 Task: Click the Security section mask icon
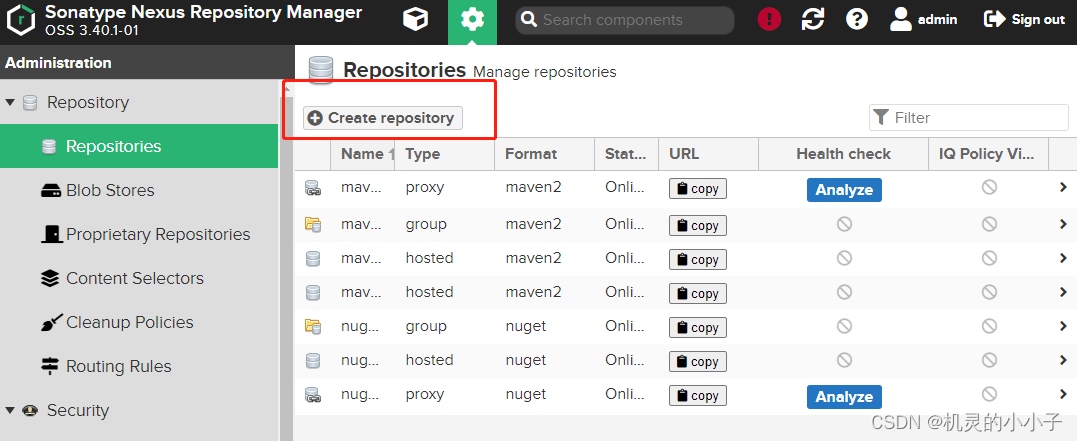pos(30,410)
